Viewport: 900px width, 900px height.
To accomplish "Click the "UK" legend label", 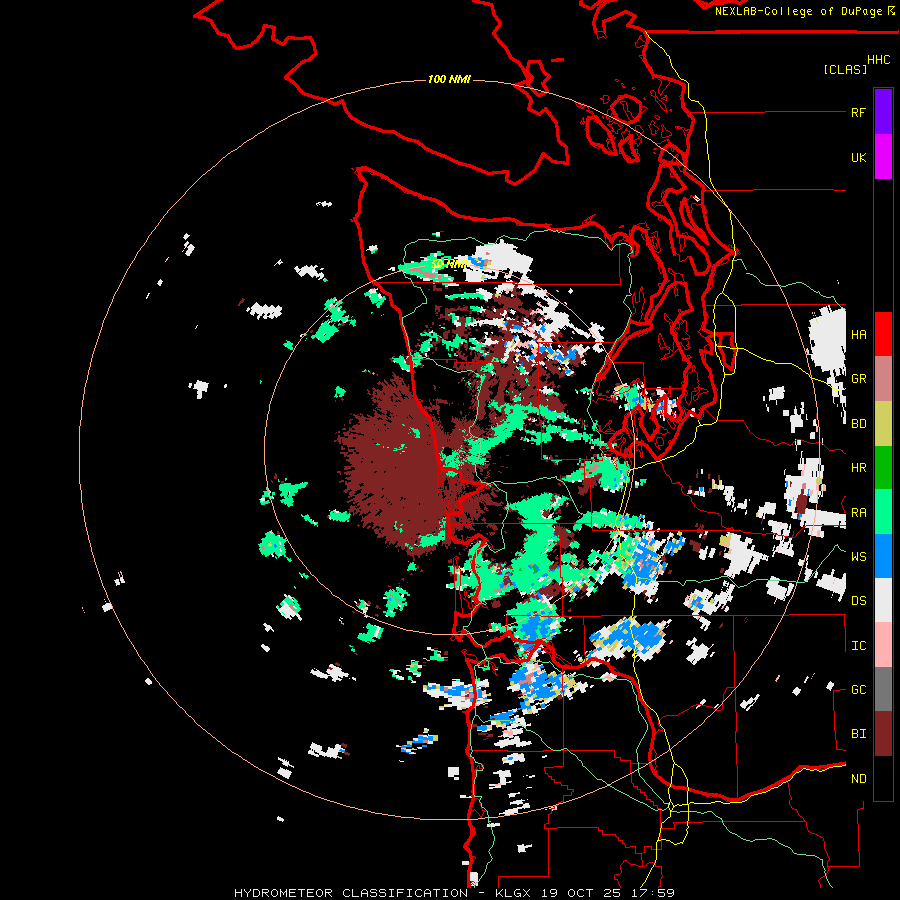I will 858,158.
